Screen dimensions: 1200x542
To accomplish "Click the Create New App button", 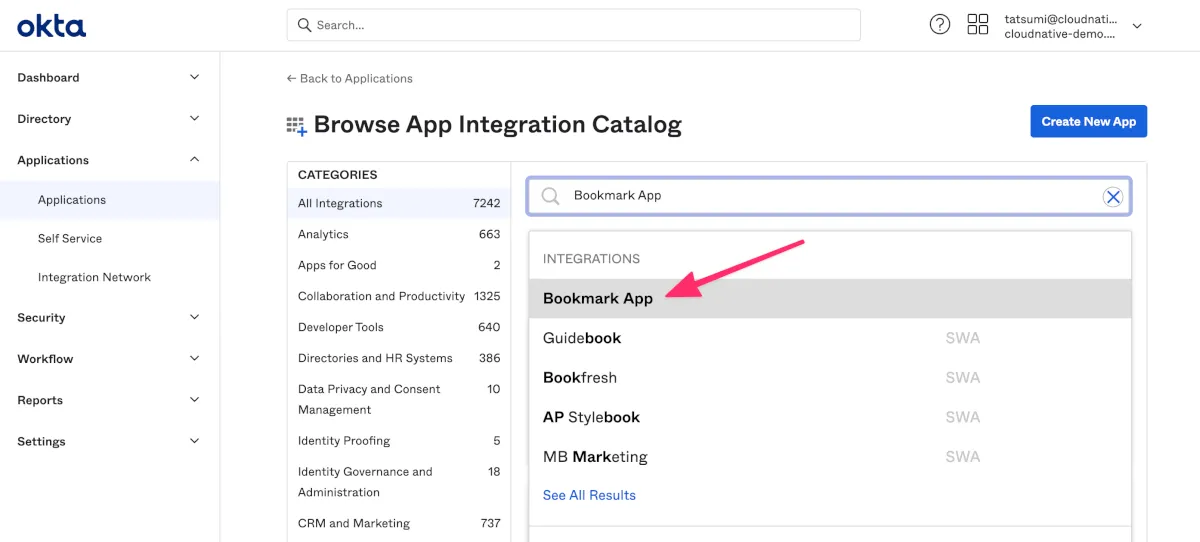I will (1088, 121).
